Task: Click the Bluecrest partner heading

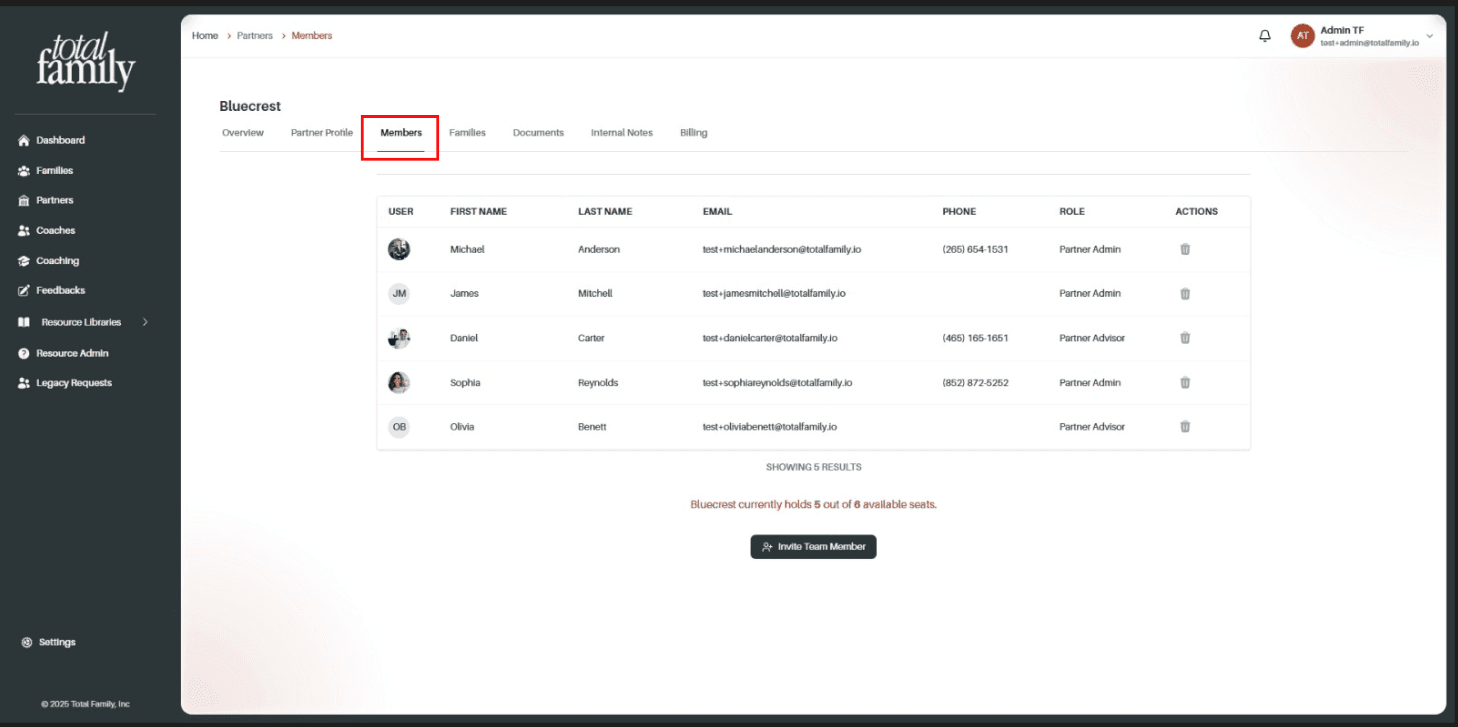Action: (250, 106)
